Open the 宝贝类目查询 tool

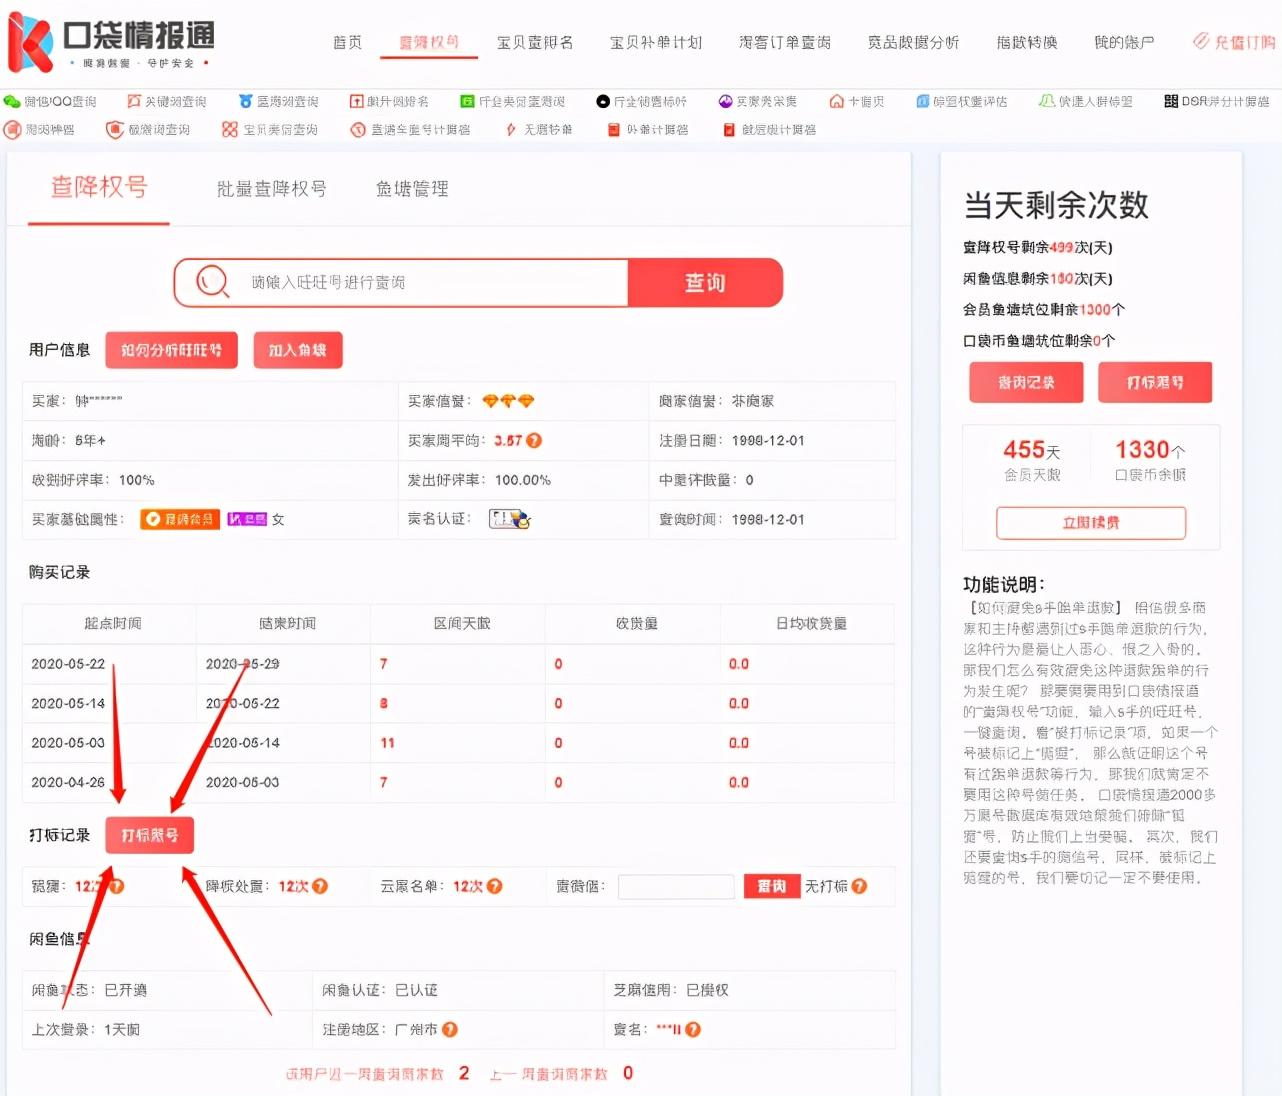278,129
